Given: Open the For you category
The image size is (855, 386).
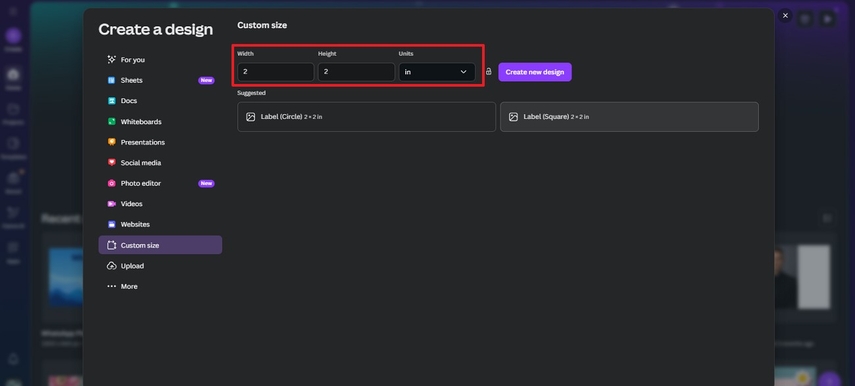Looking at the screenshot, I should [x=160, y=60].
